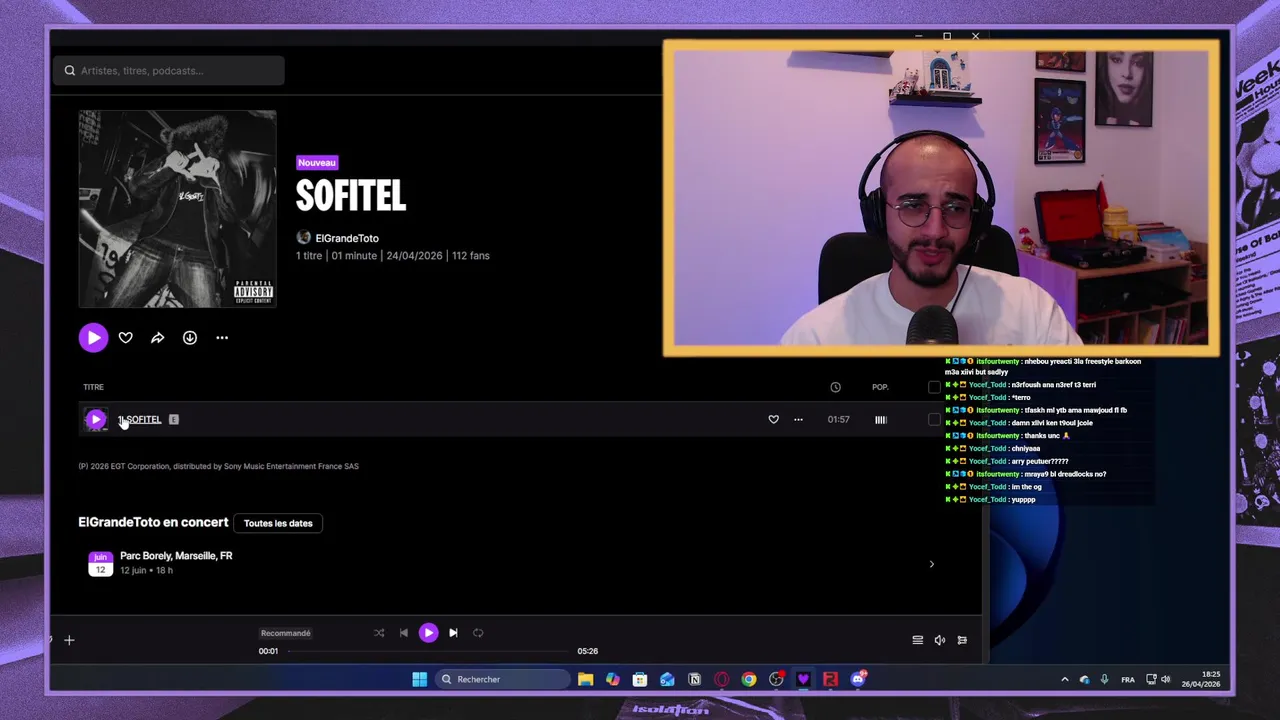This screenshot has height=720, width=1280.
Task: Open Discord from taskbar
Action: point(858,680)
